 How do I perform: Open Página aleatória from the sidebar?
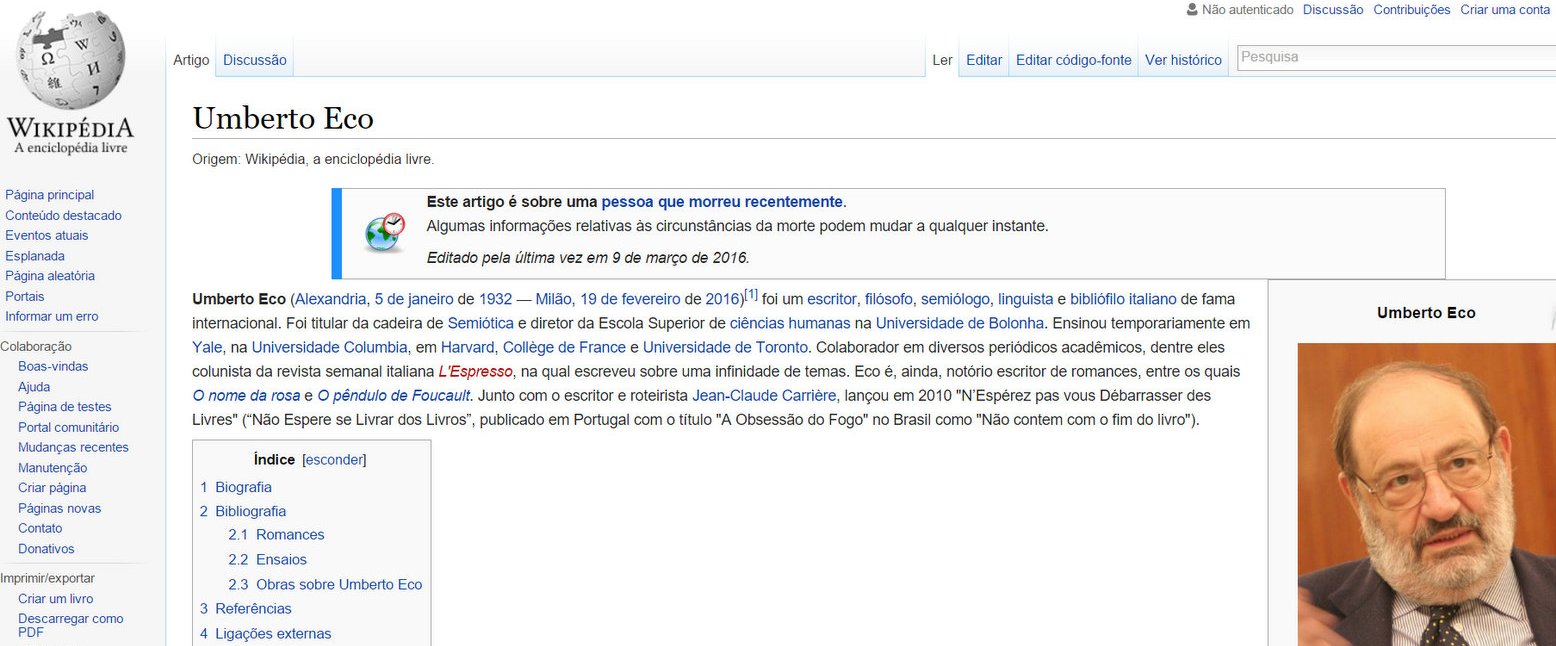(x=49, y=276)
